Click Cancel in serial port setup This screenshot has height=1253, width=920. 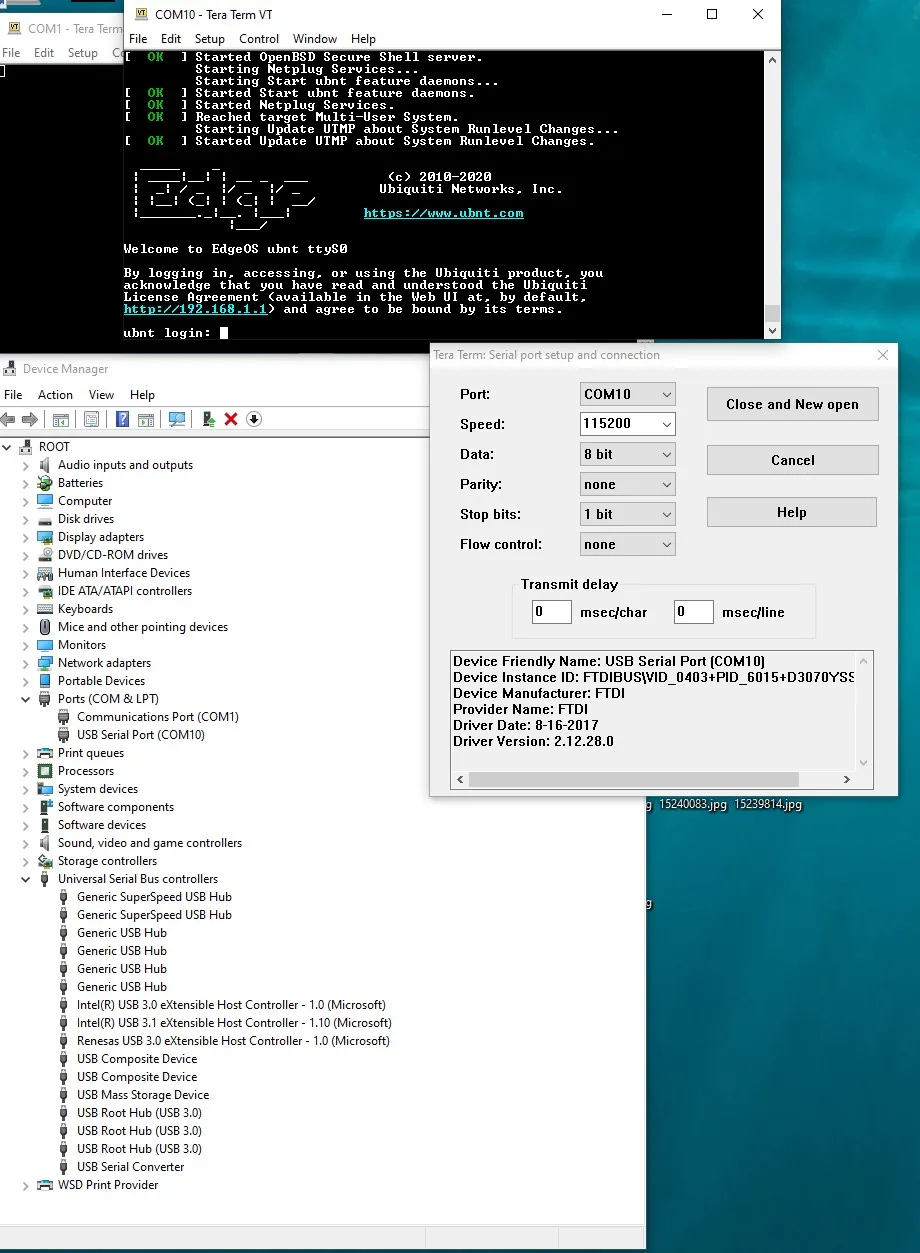792,460
